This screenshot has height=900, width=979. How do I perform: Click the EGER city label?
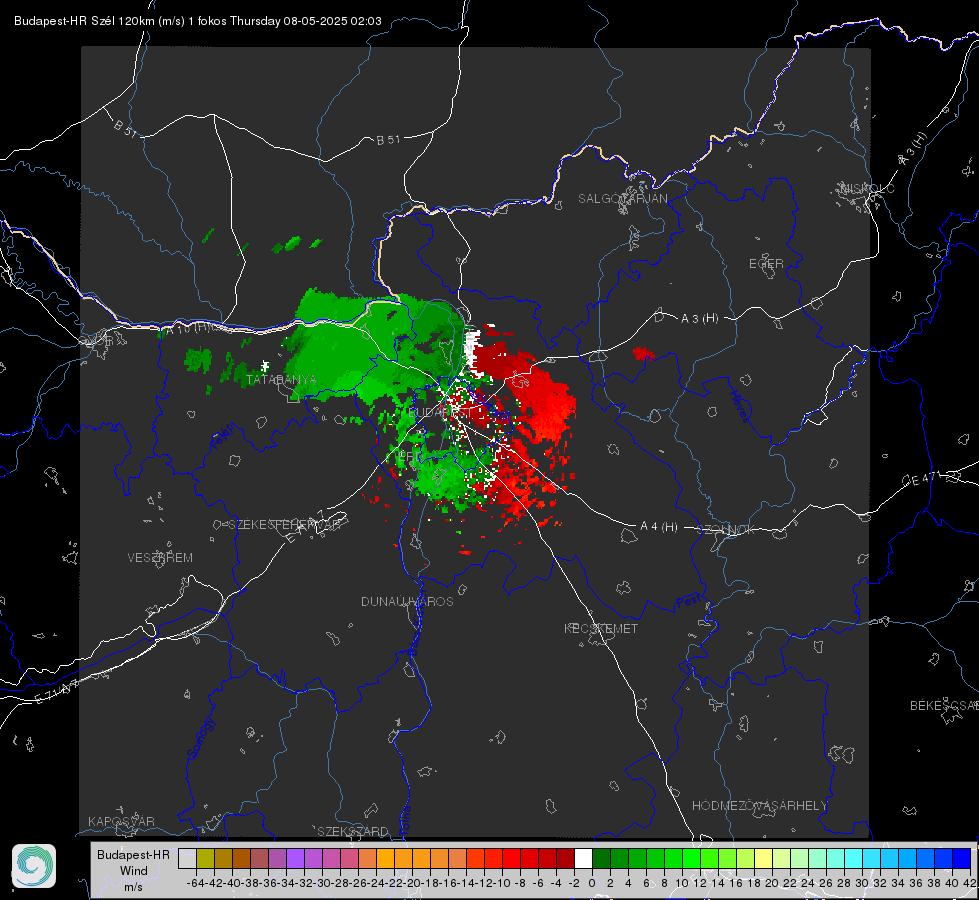coord(766,264)
